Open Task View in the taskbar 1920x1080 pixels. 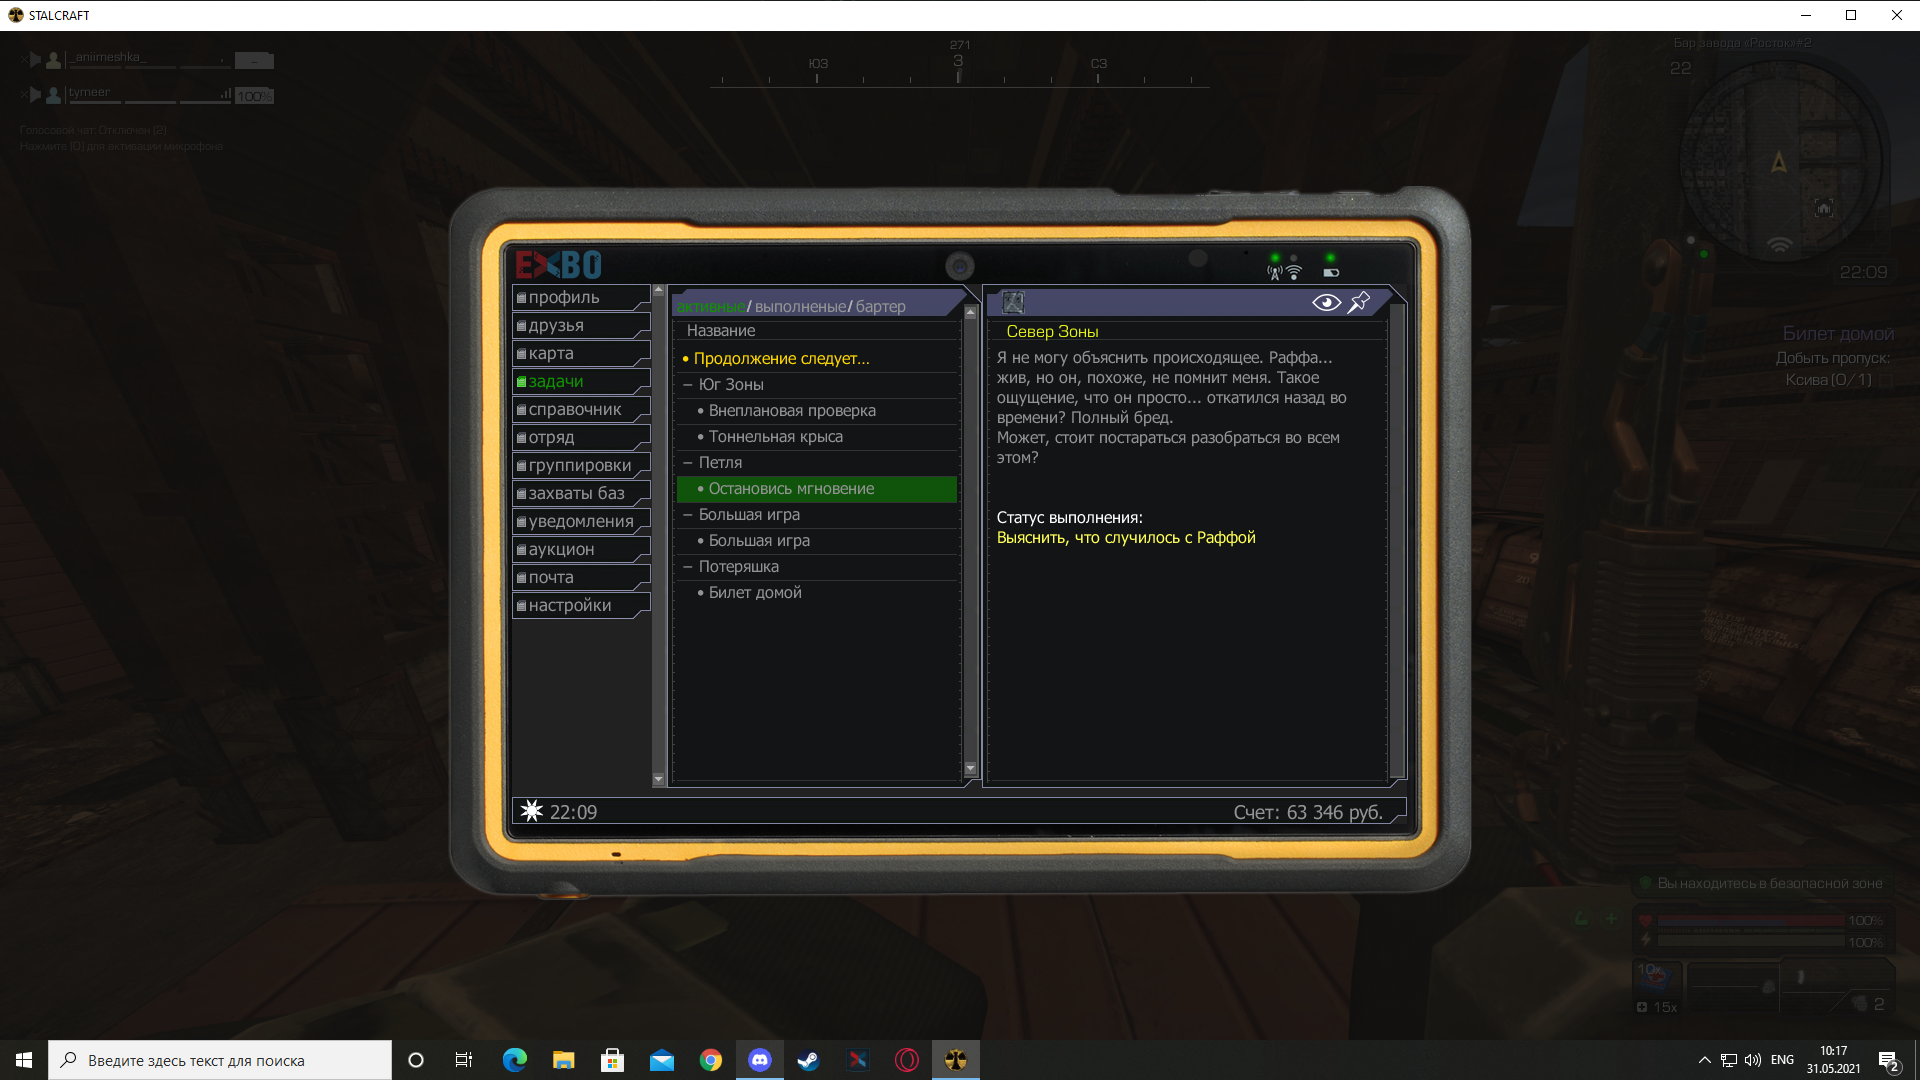pos(464,1060)
